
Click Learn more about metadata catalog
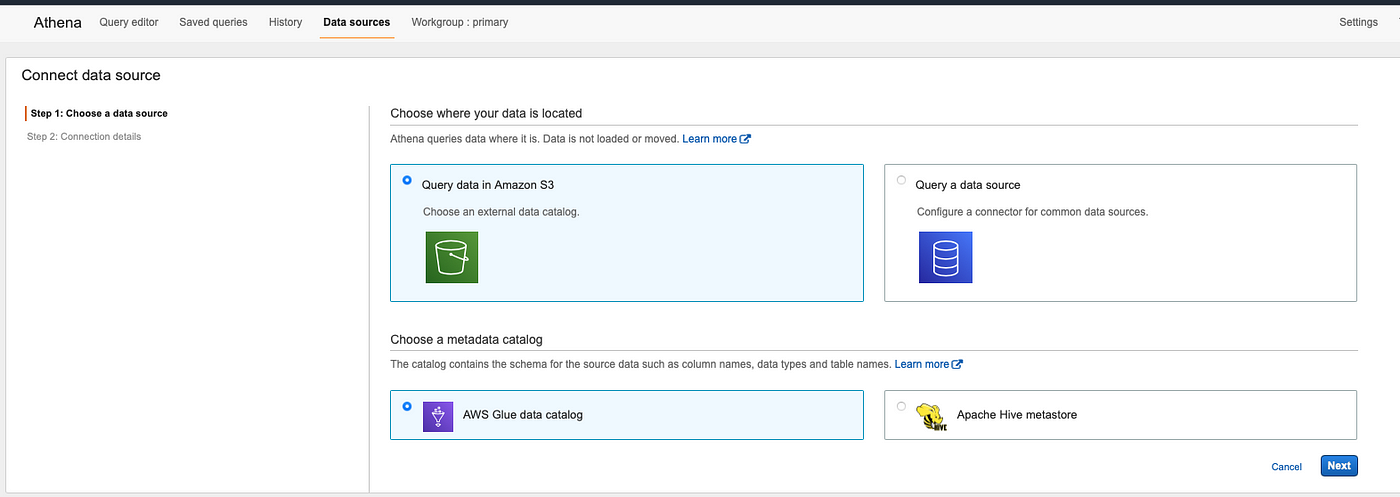pos(929,364)
